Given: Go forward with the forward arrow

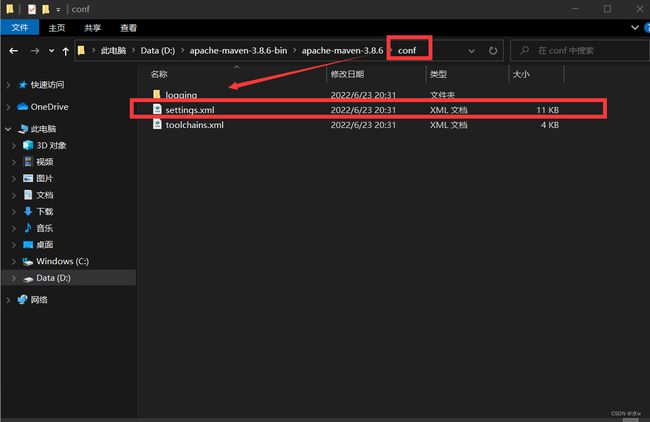Looking at the screenshot, I should [35, 51].
